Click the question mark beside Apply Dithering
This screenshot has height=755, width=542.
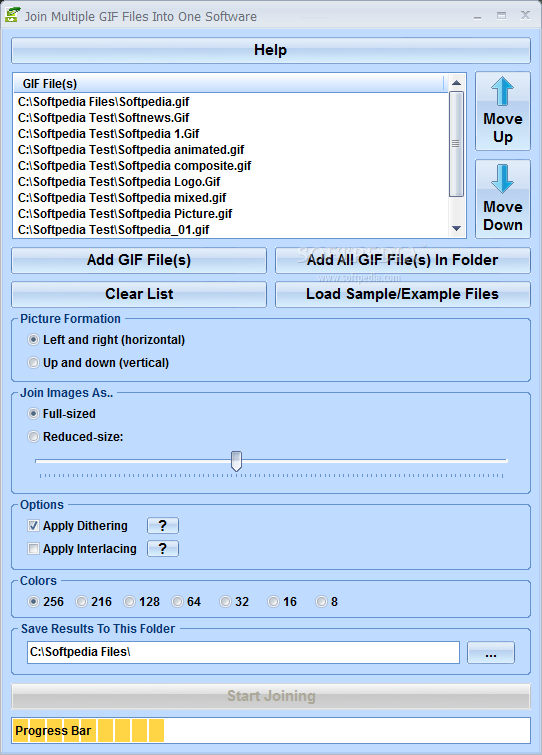point(163,525)
